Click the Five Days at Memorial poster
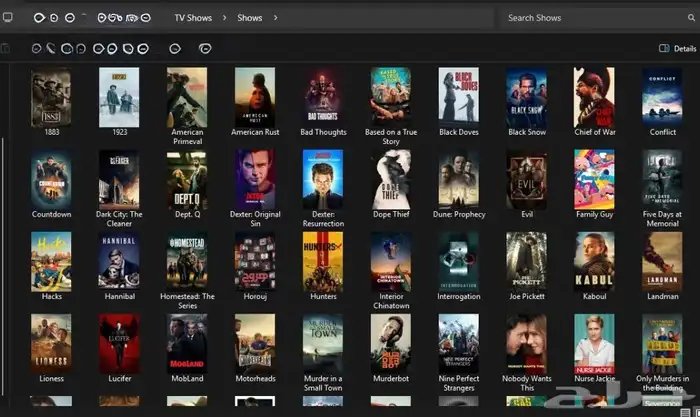Screen dimensions: 700x417 (x=662, y=179)
